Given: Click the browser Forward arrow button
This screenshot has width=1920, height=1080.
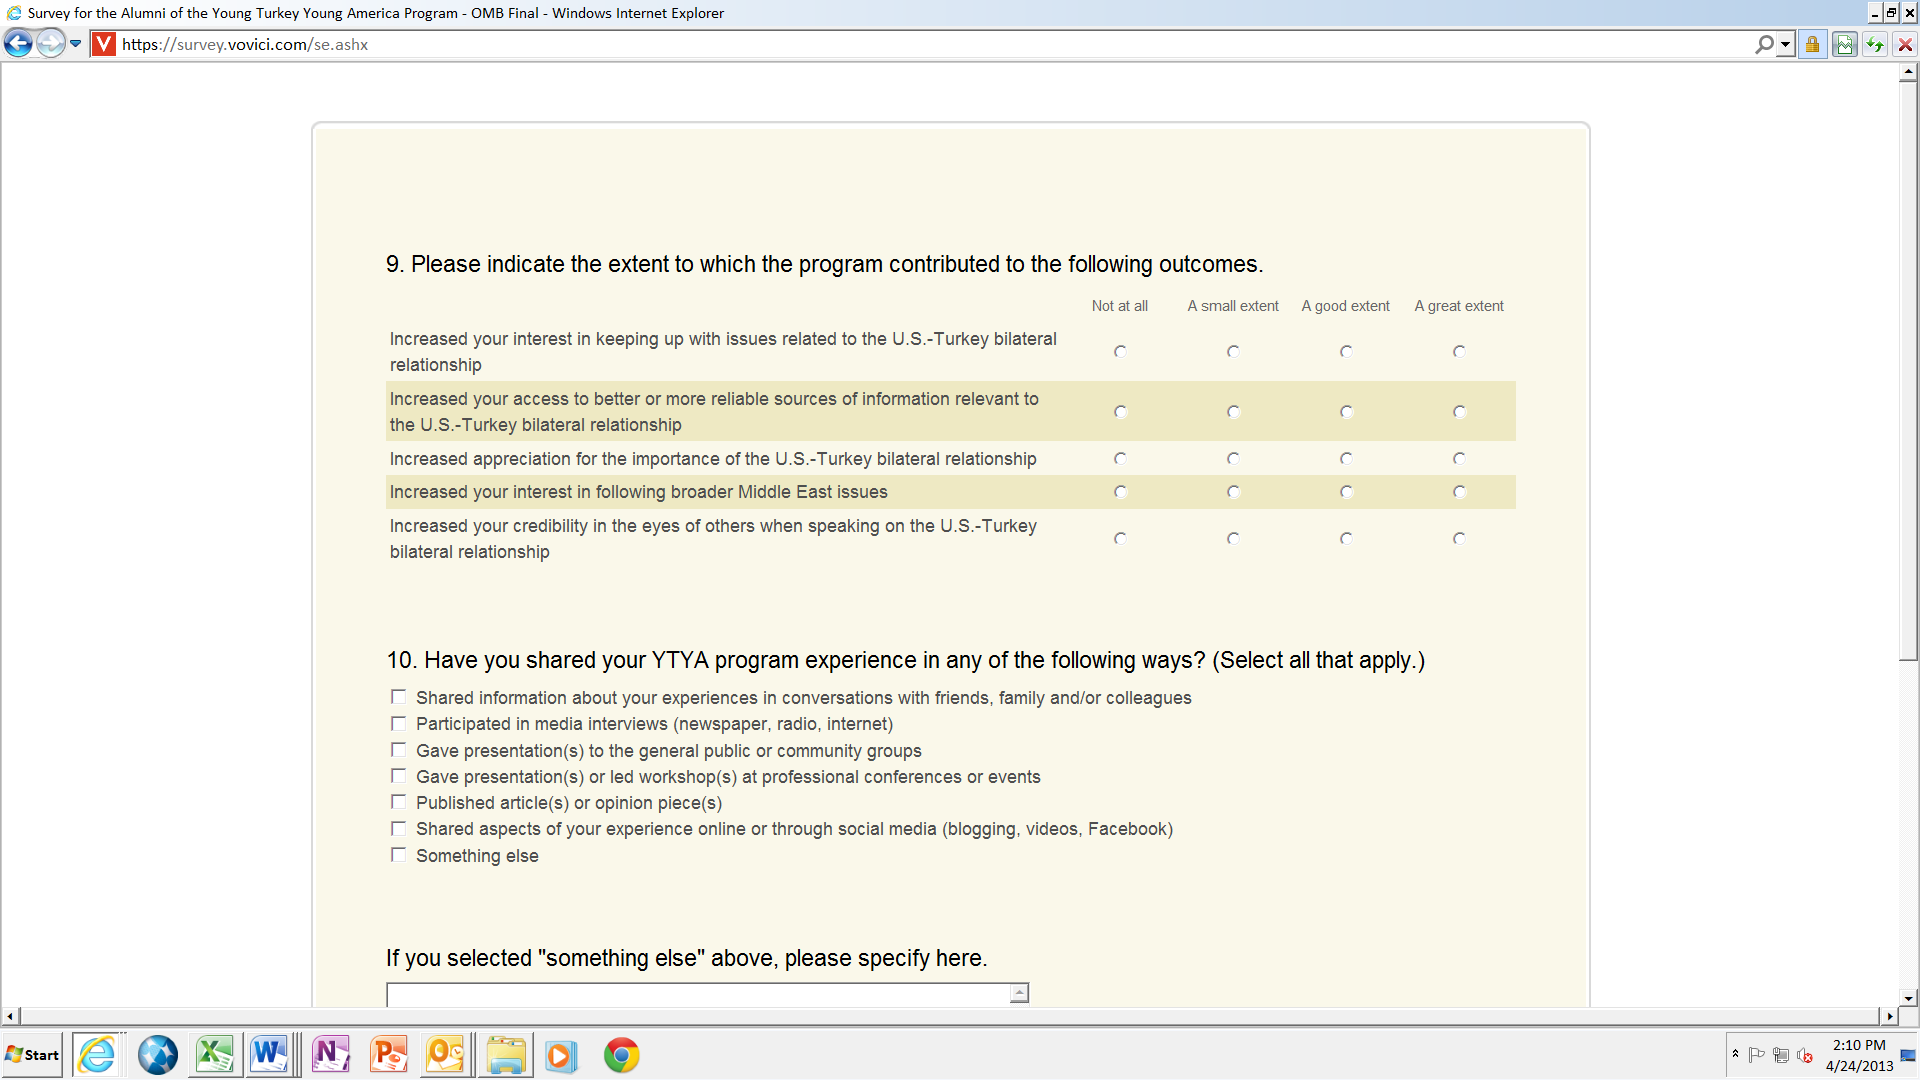Looking at the screenshot, I should pyautogui.click(x=50, y=44).
